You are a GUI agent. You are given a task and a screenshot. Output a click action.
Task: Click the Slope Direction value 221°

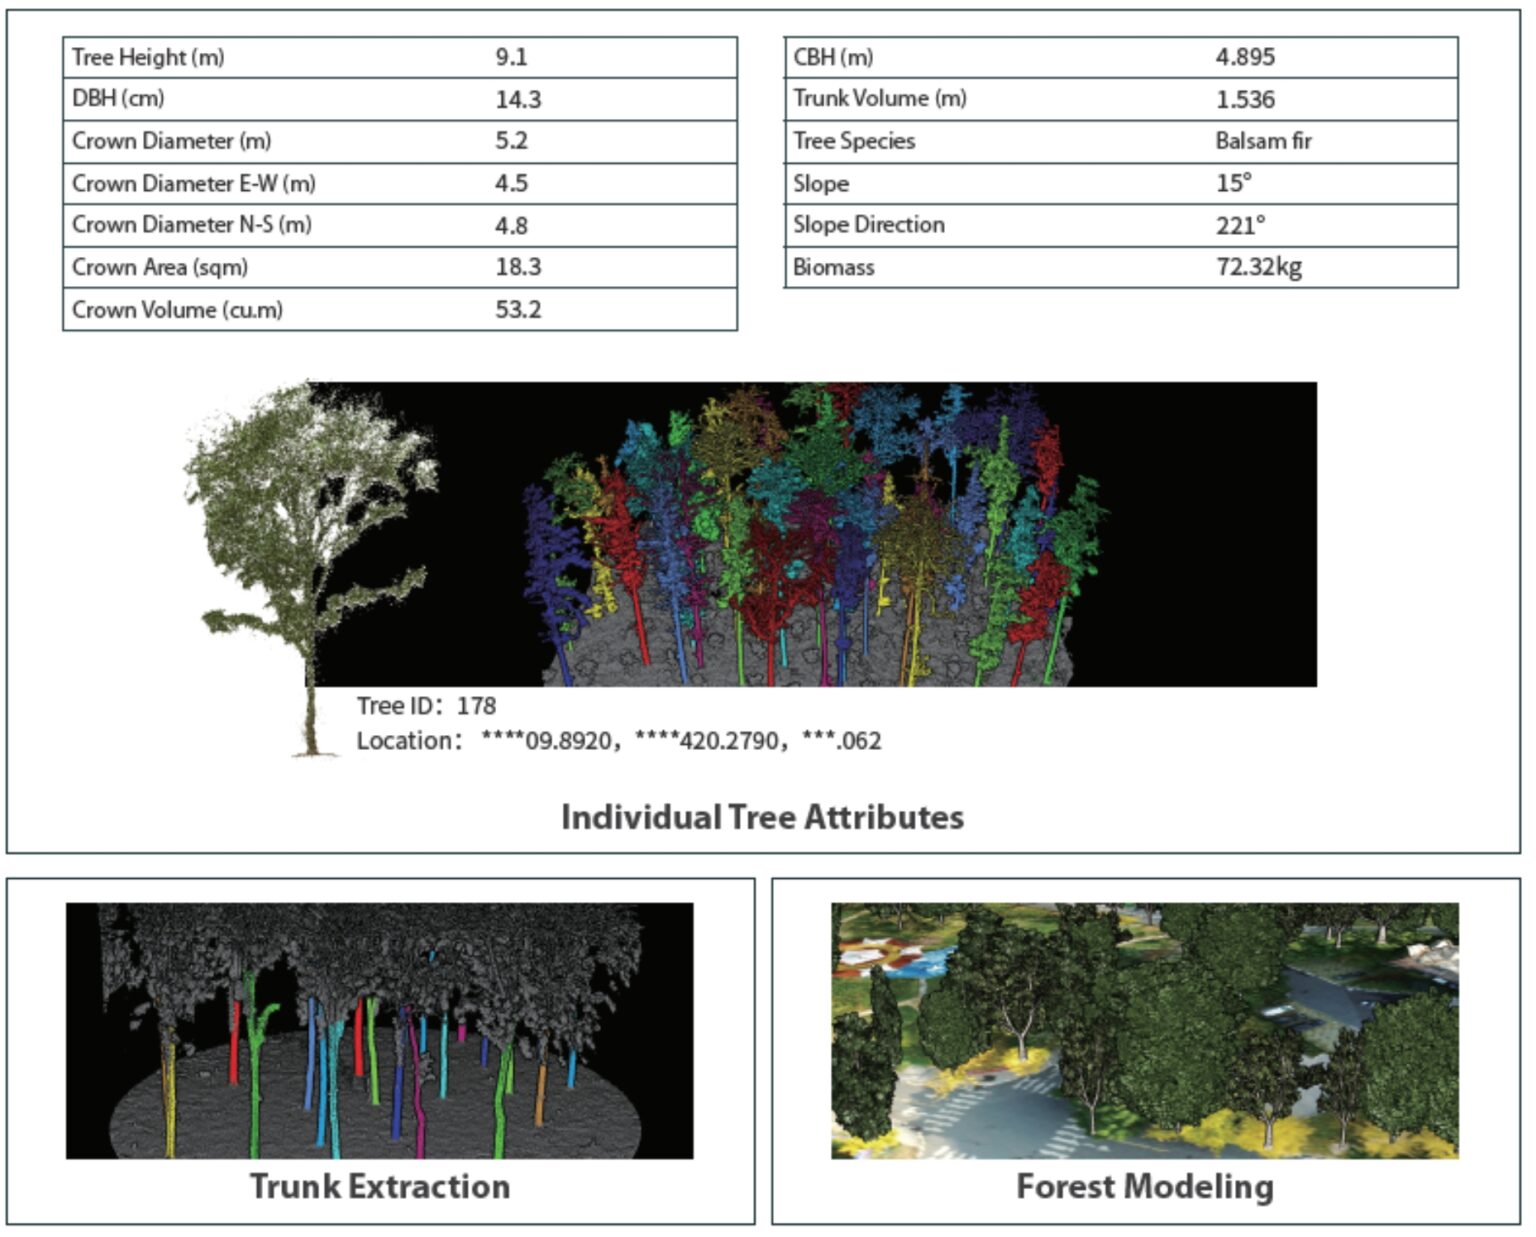[1240, 226]
